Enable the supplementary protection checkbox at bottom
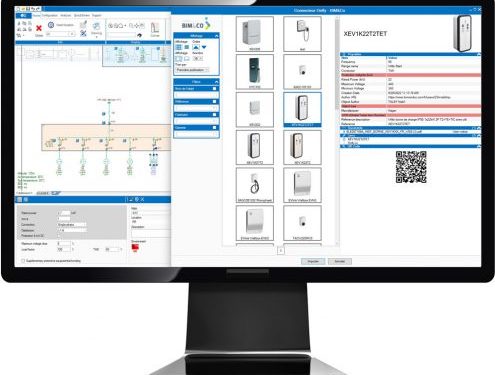Viewport: 495px width, 375px height. [23, 261]
